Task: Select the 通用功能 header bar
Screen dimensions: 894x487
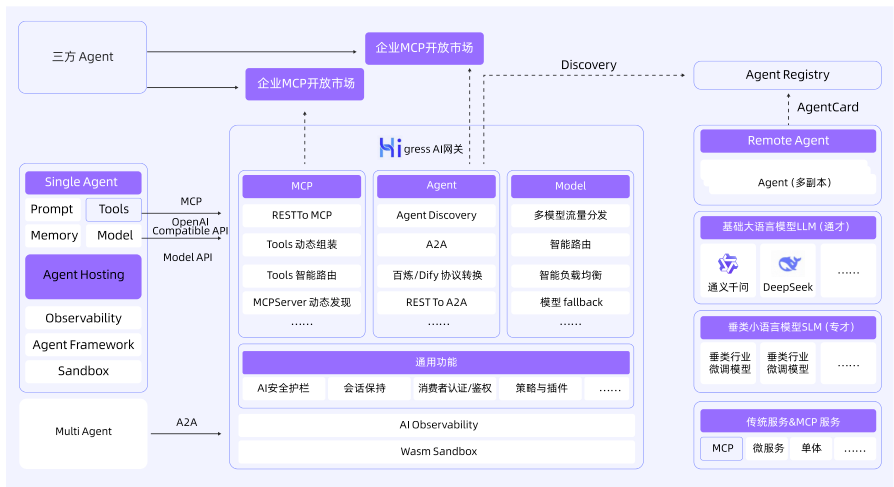Action: 436,363
